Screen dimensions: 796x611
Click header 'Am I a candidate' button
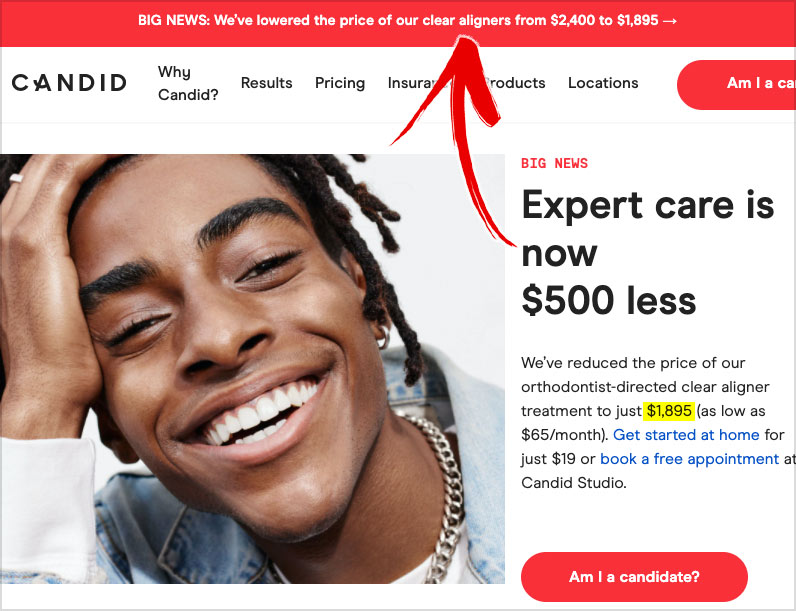(x=737, y=84)
